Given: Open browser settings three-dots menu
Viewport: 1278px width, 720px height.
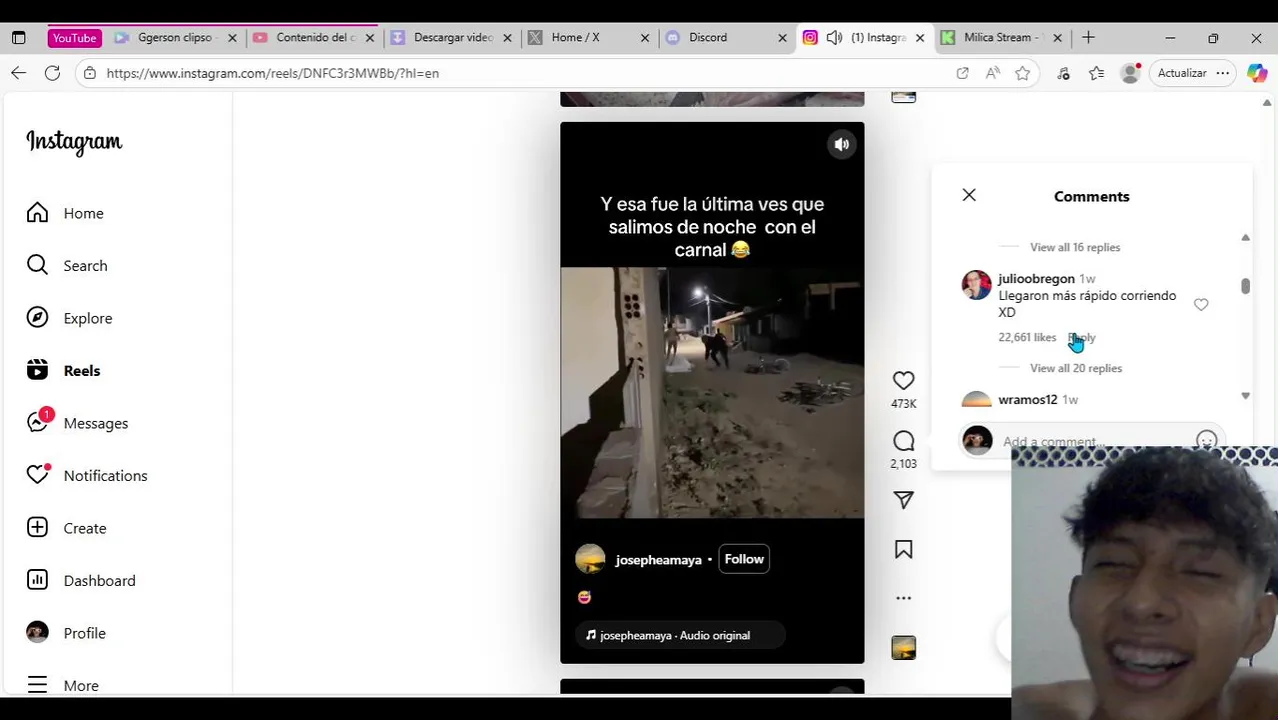Looking at the screenshot, I should click(x=1222, y=73).
